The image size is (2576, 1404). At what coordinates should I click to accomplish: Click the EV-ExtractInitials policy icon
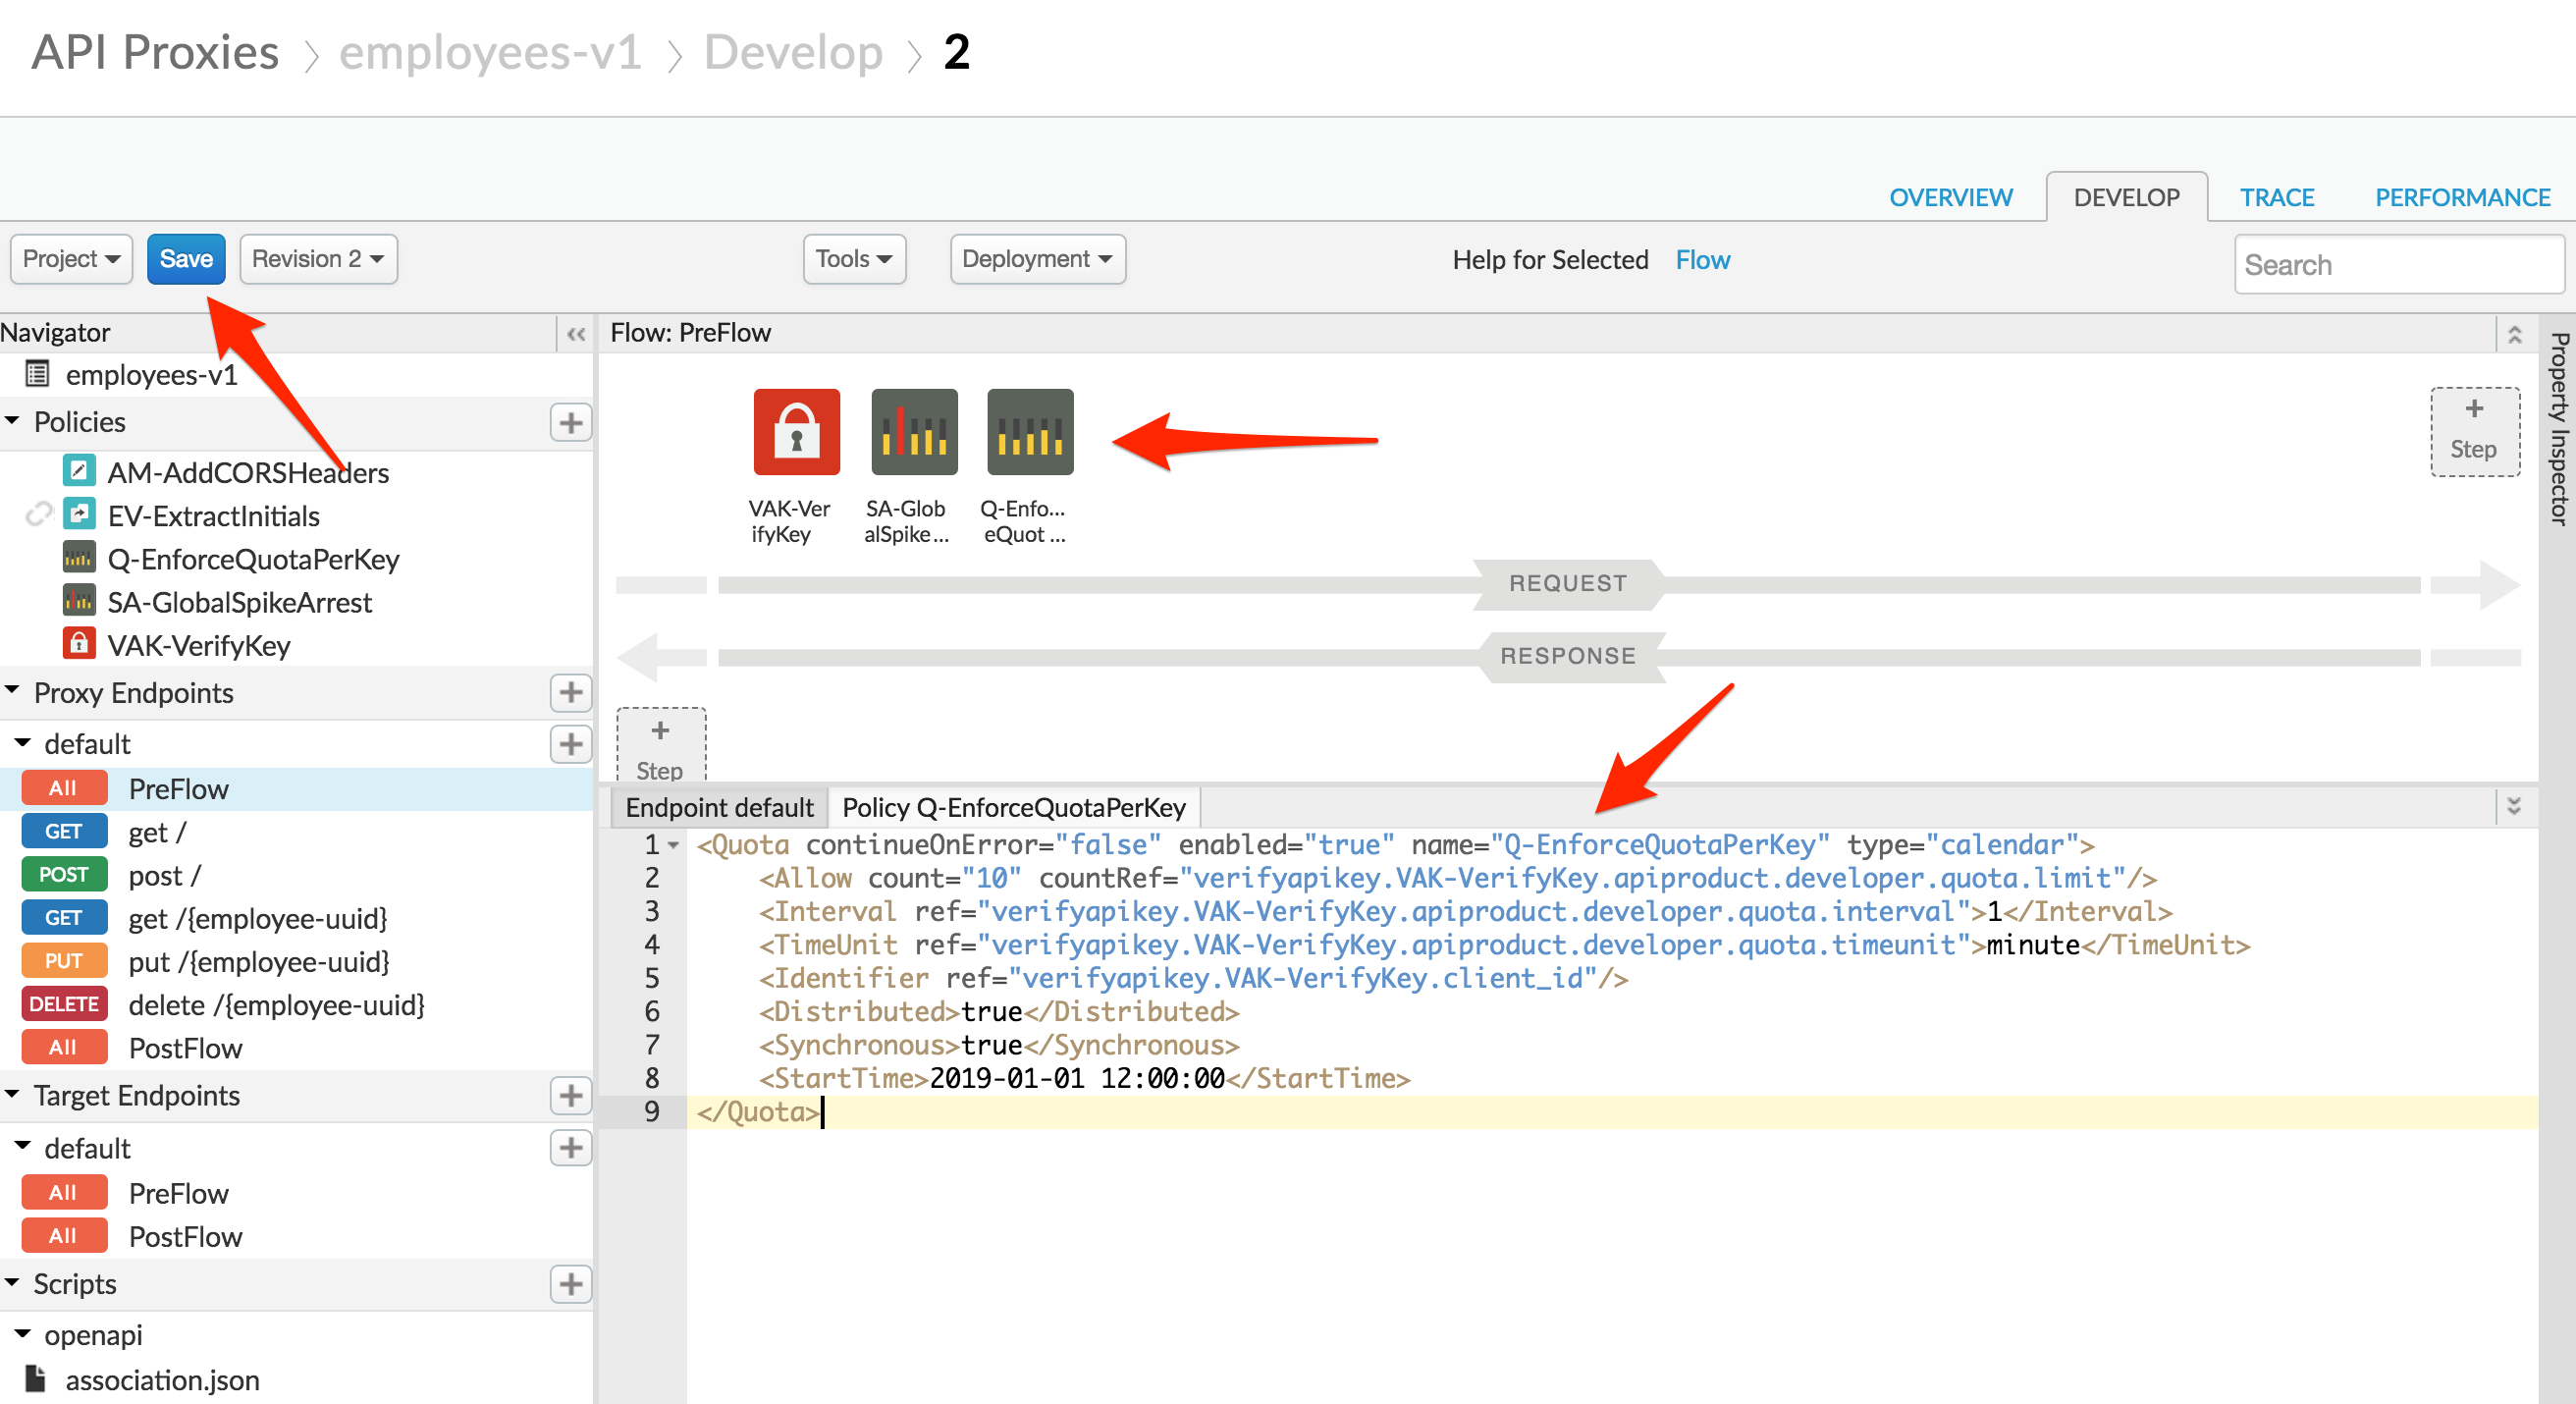coord(79,514)
